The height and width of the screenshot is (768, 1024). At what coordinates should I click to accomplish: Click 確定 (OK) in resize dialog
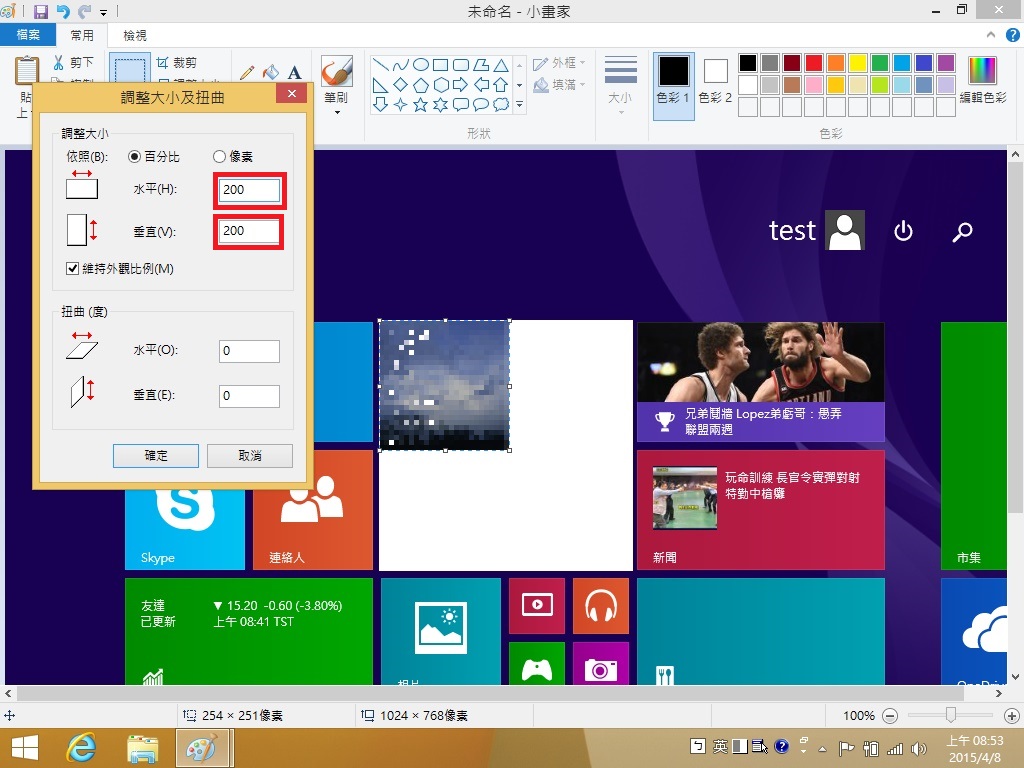pos(155,456)
